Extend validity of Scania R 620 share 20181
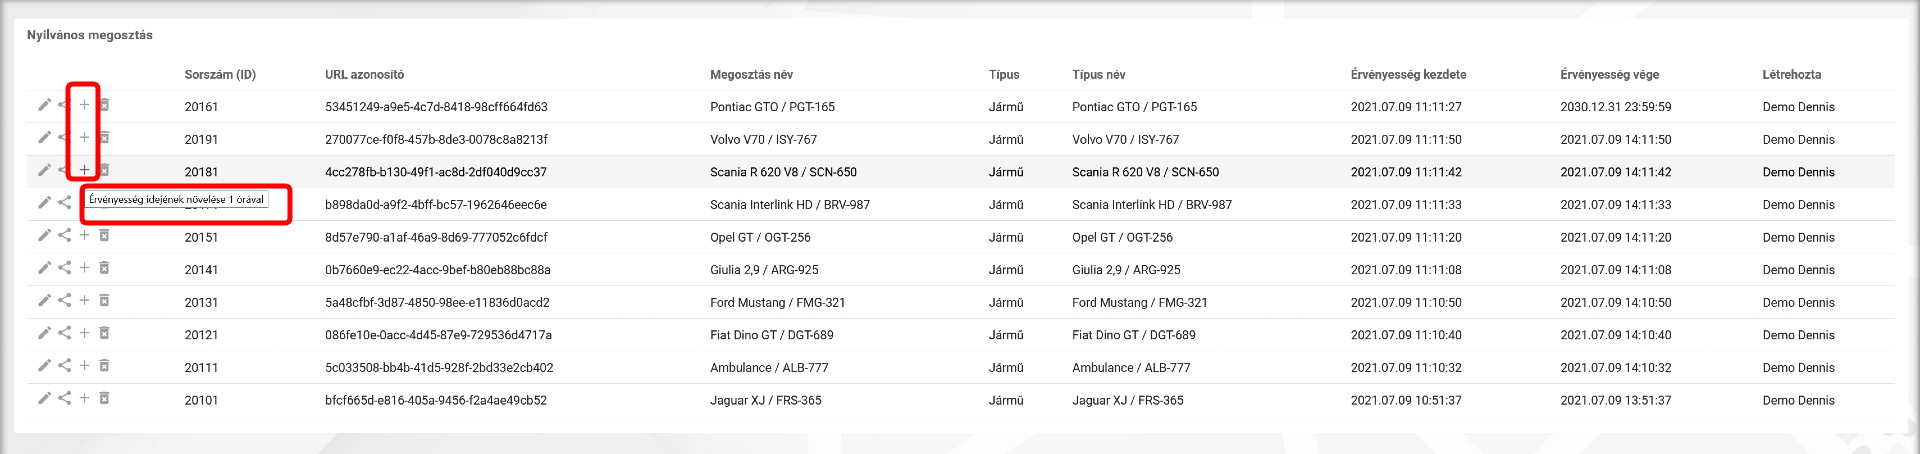This screenshot has width=1920, height=454. click(84, 170)
